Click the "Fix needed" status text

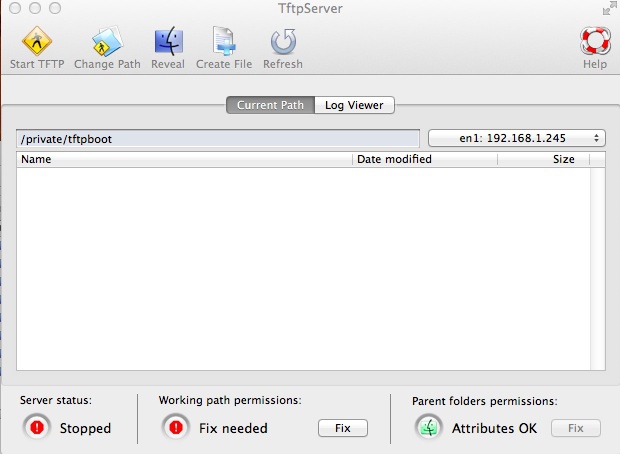point(233,428)
